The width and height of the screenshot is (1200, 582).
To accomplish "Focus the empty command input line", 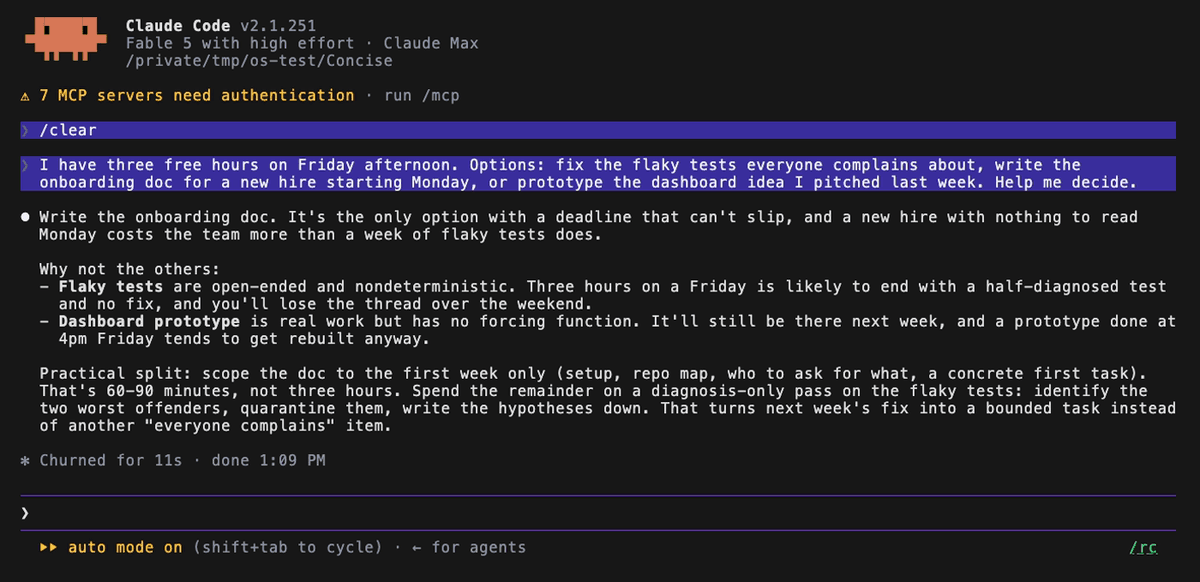I will [600, 512].
